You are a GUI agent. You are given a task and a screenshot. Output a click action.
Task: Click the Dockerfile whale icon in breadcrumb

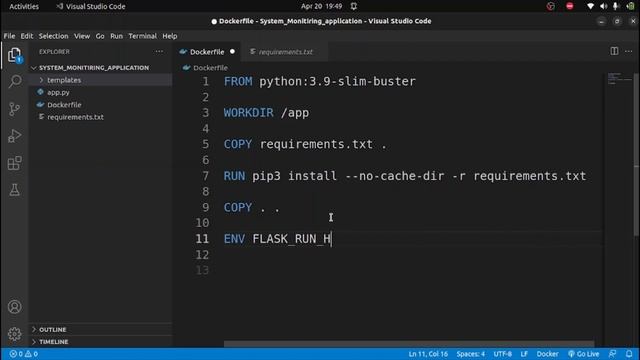(187, 68)
